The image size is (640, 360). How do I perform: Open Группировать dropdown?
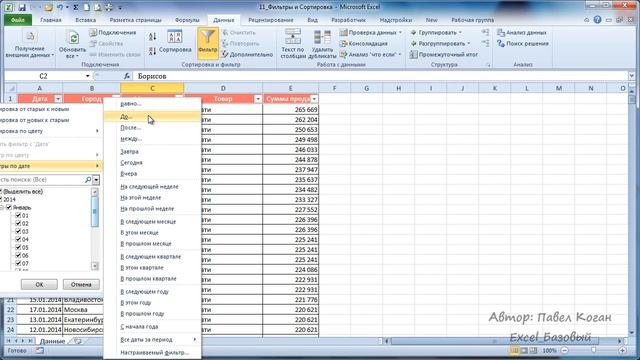pyautogui.click(x=436, y=33)
